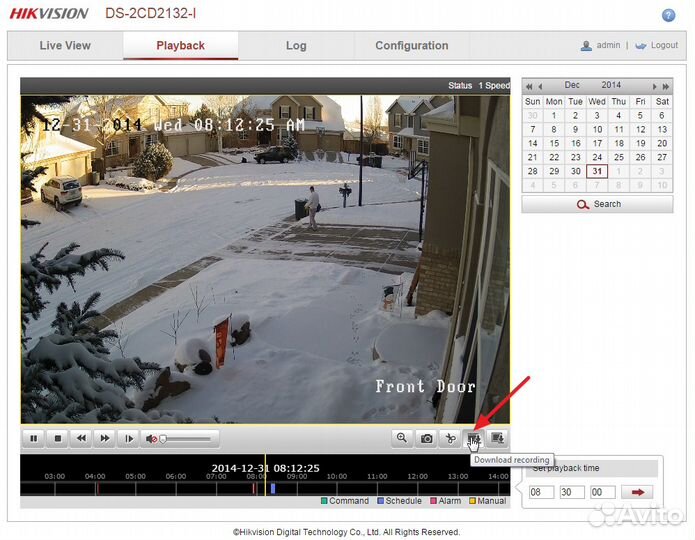The width and height of the screenshot is (695, 540).
Task: Mute the audio speaker icon
Action: pyautogui.click(x=152, y=438)
